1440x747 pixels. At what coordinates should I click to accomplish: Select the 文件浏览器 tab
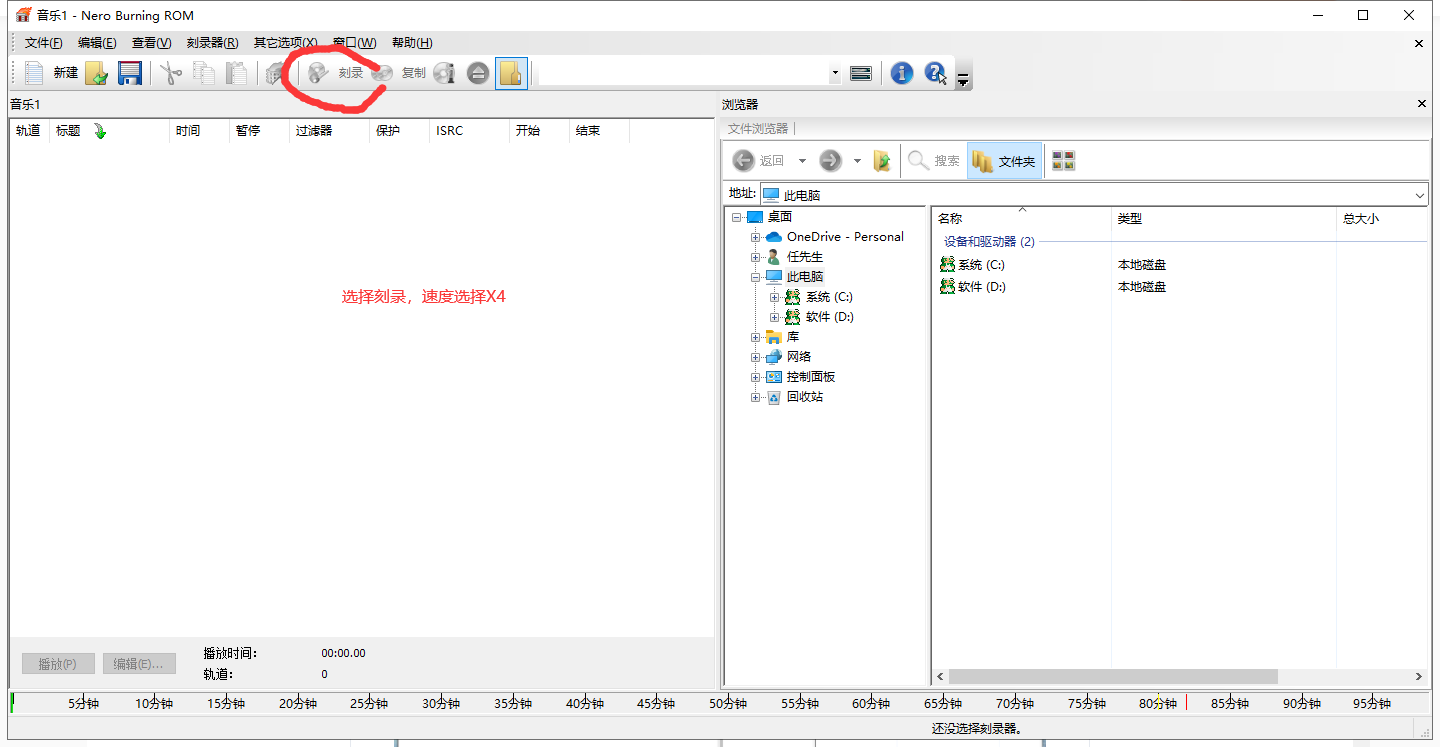click(x=758, y=128)
